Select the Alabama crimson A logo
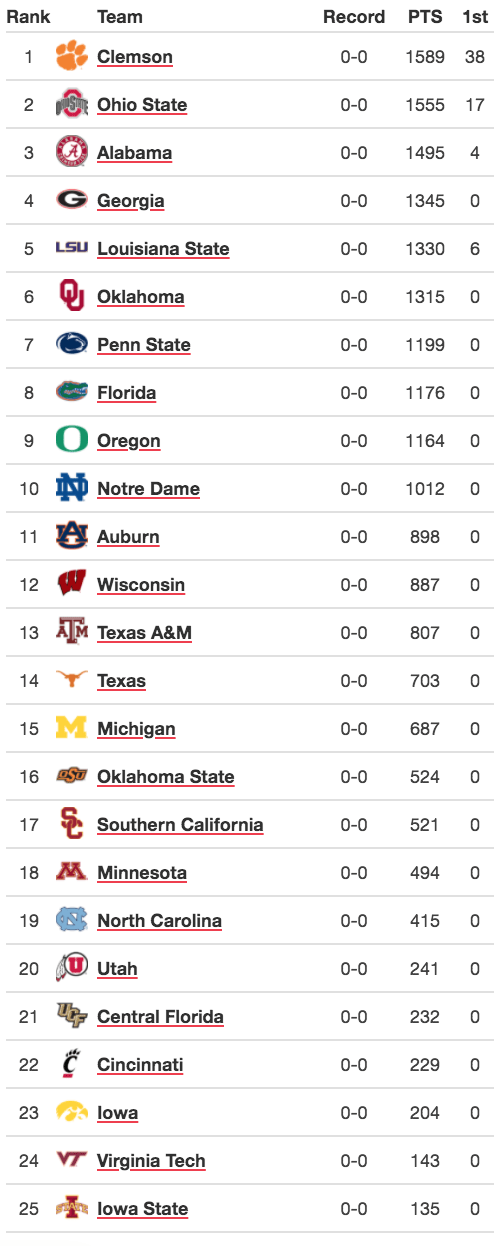The width and height of the screenshot is (494, 1246). coord(72,153)
